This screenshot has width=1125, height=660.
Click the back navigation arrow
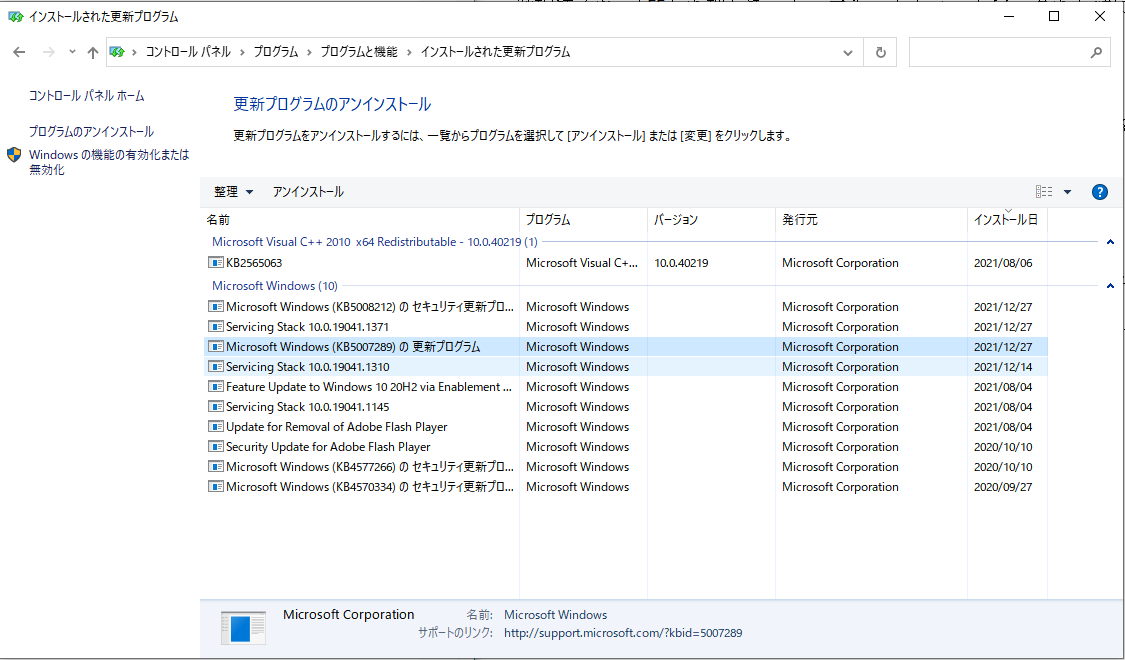(20, 52)
